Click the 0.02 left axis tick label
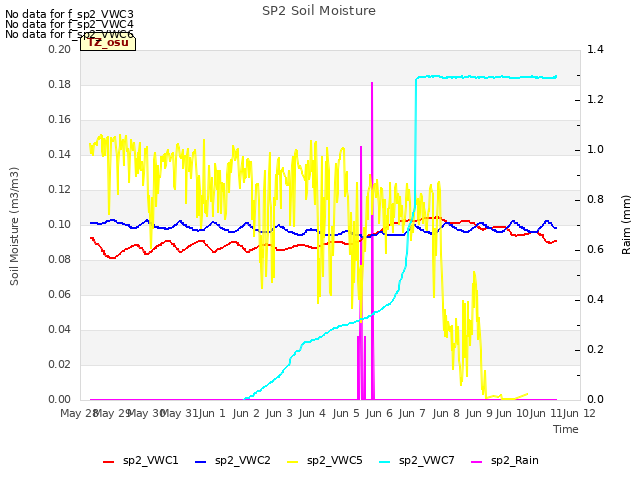This screenshot has height=480, width=640. click(x=59, y=364)
